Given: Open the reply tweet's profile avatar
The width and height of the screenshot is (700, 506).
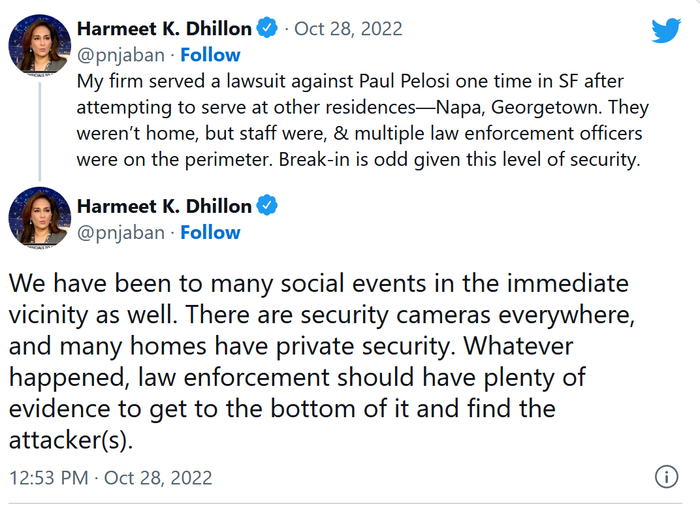Looking at the screenshot, I should pyautogui.click(x=39, y=218).
